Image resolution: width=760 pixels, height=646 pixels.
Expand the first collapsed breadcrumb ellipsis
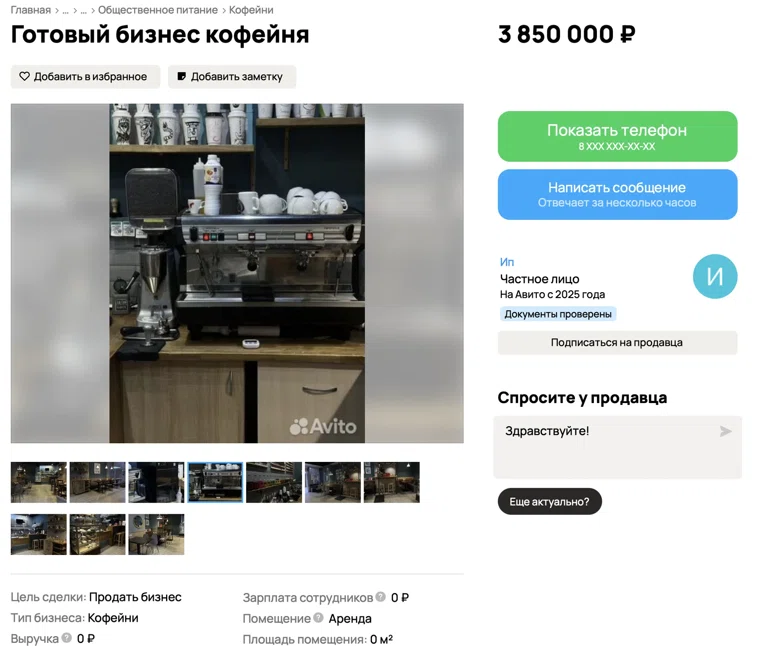point(65,10)
